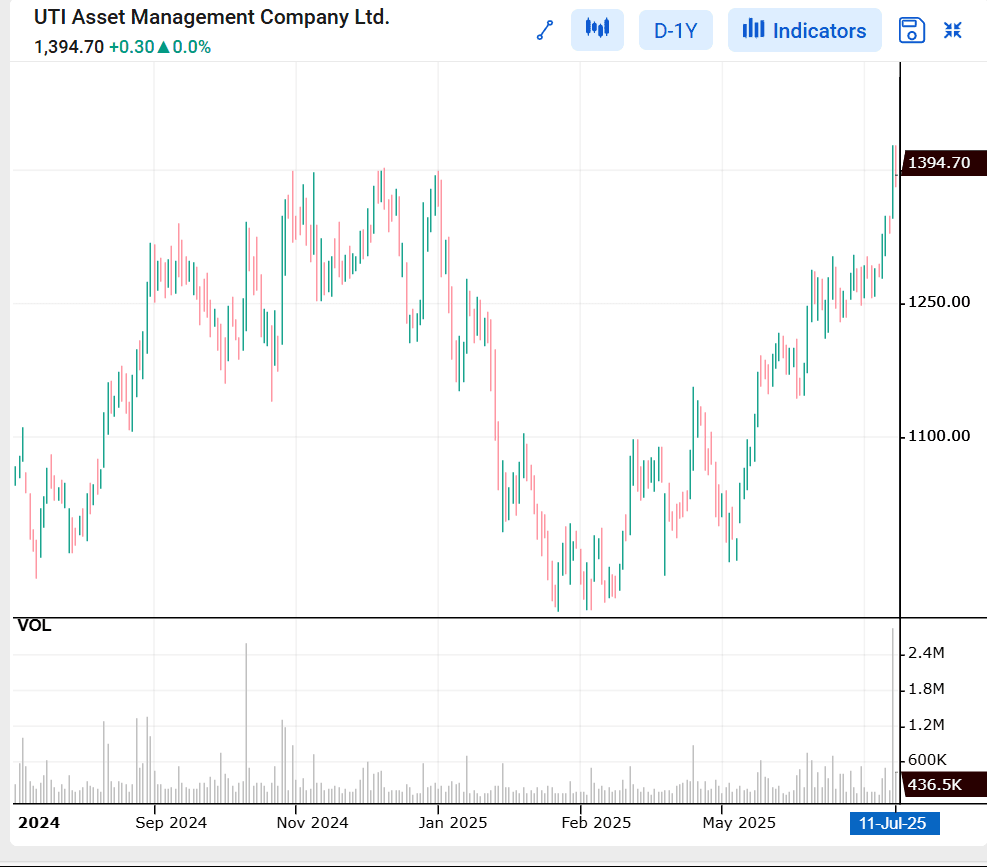Click the 1.8M volume axis label

coord(926,689)
